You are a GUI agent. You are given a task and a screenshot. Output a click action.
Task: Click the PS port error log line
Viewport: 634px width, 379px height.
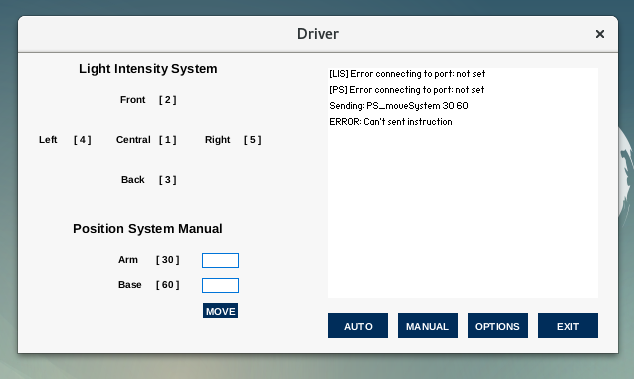click(407, 90)
